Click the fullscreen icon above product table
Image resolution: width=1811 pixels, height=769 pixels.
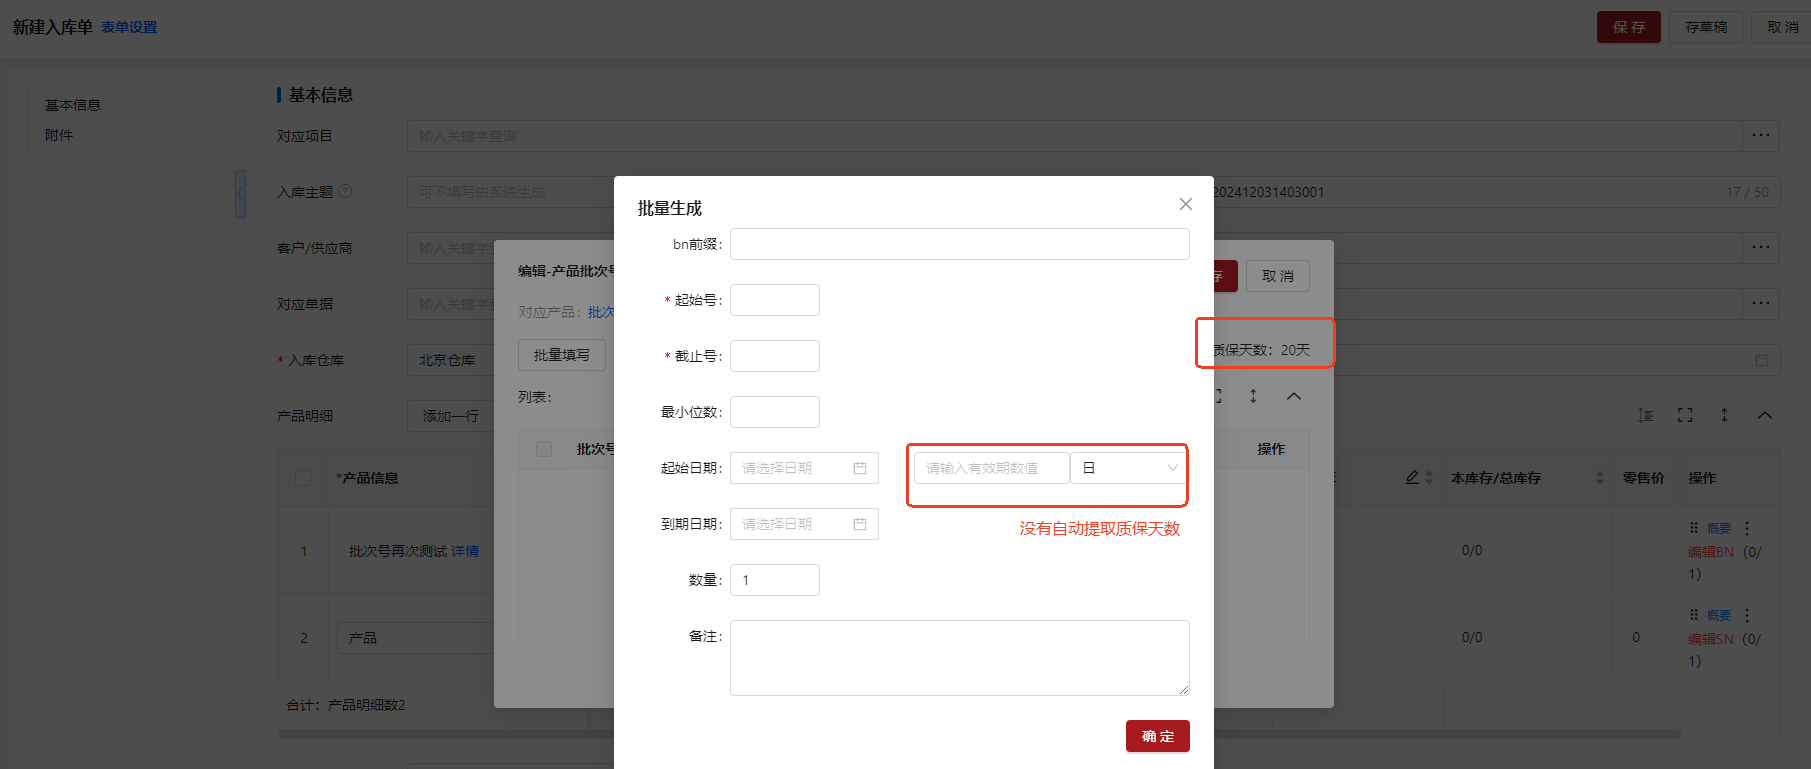pyautogui.click(x=1685, y=415)
